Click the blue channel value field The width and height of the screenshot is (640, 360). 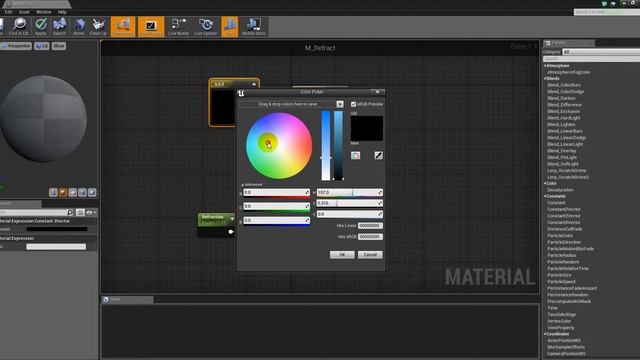point(277,220)
